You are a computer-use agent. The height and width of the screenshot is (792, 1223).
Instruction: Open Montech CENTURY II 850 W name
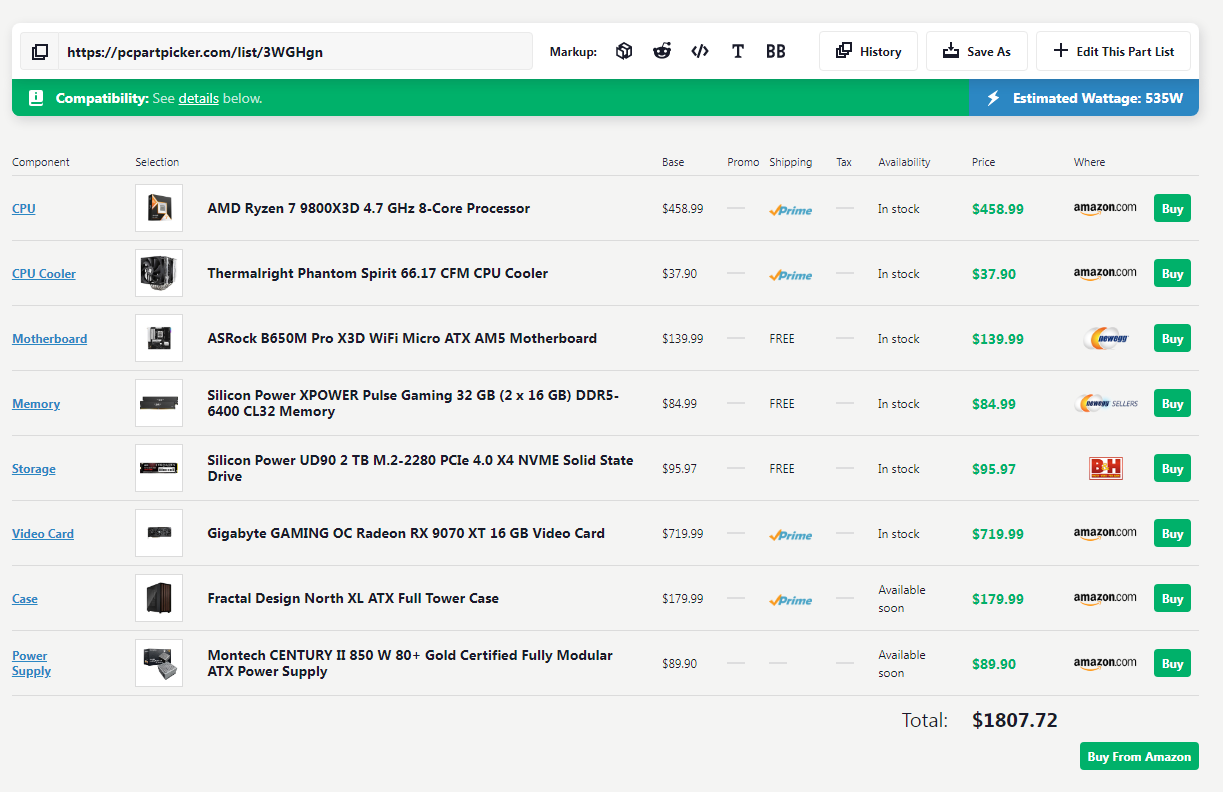tap(410, 663)
